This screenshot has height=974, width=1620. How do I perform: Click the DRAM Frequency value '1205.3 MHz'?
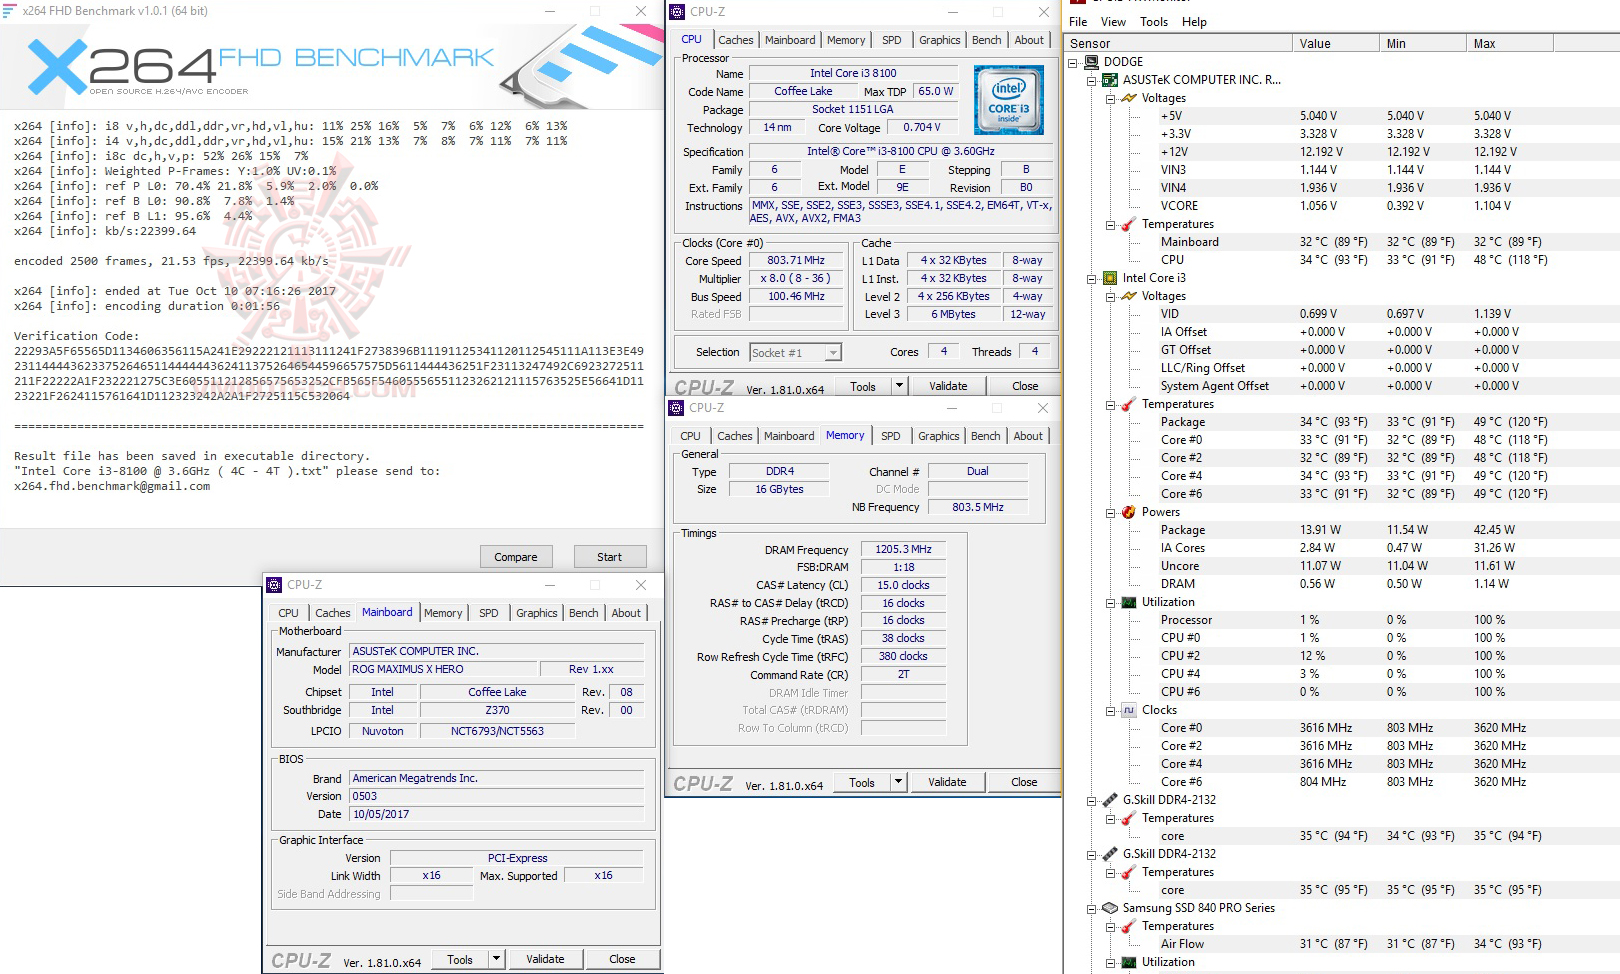point(904,549)
